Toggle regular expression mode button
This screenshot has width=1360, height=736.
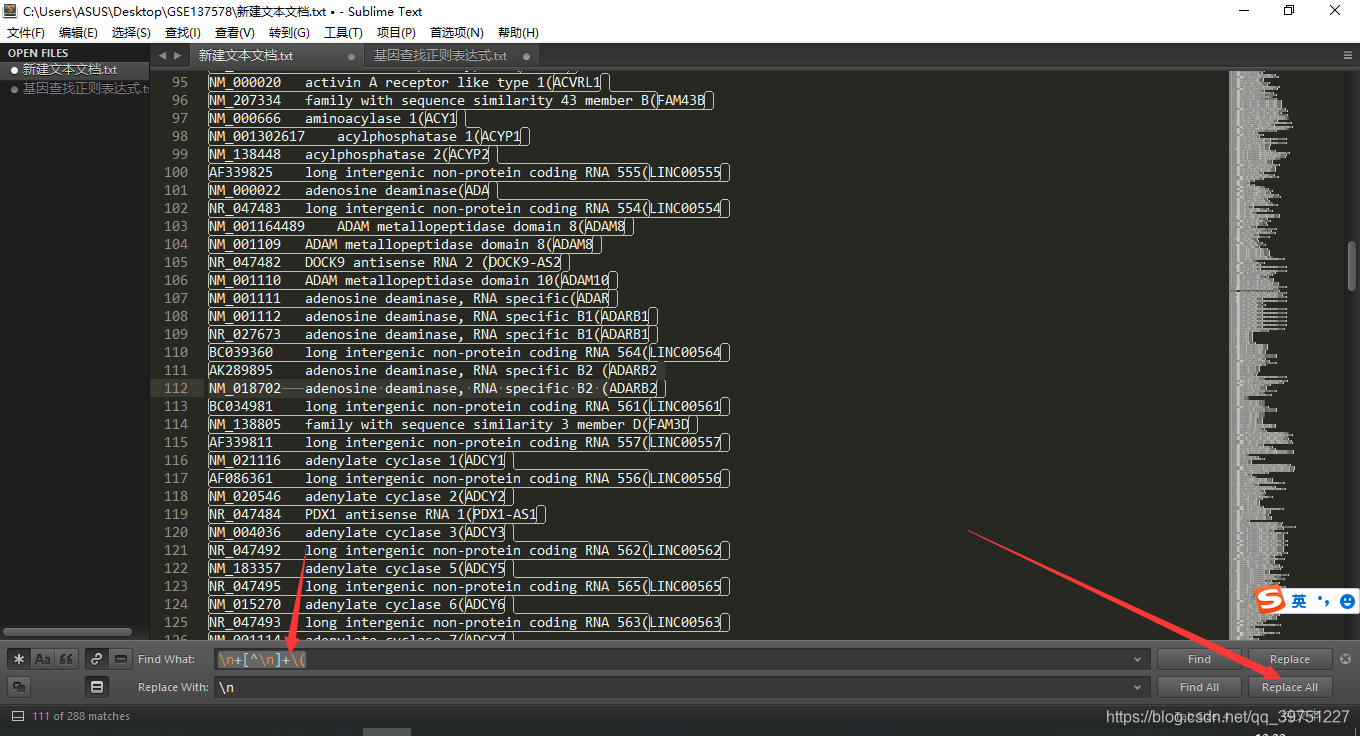pyautogui.click(x=19, y=659)
